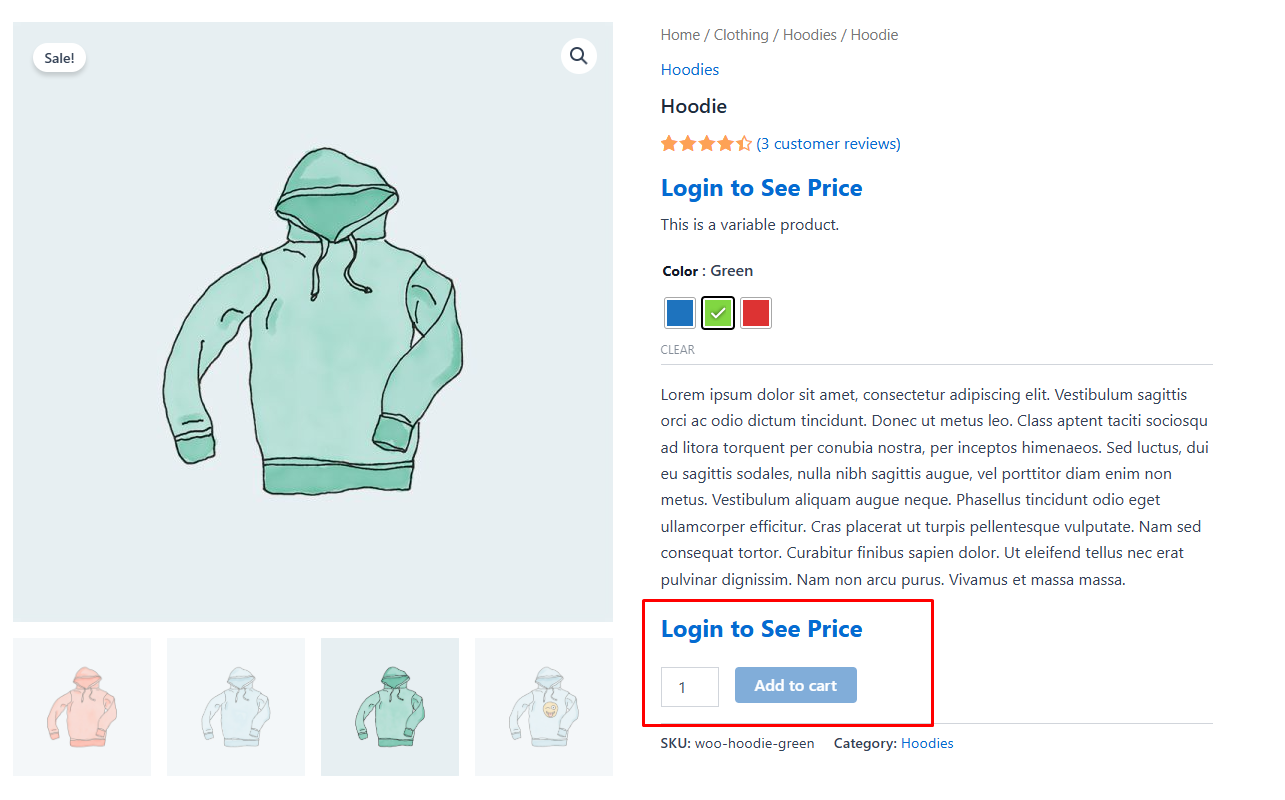Click the first orange rating star
The width and height of the screenshot is (1285, 800).
667,143
